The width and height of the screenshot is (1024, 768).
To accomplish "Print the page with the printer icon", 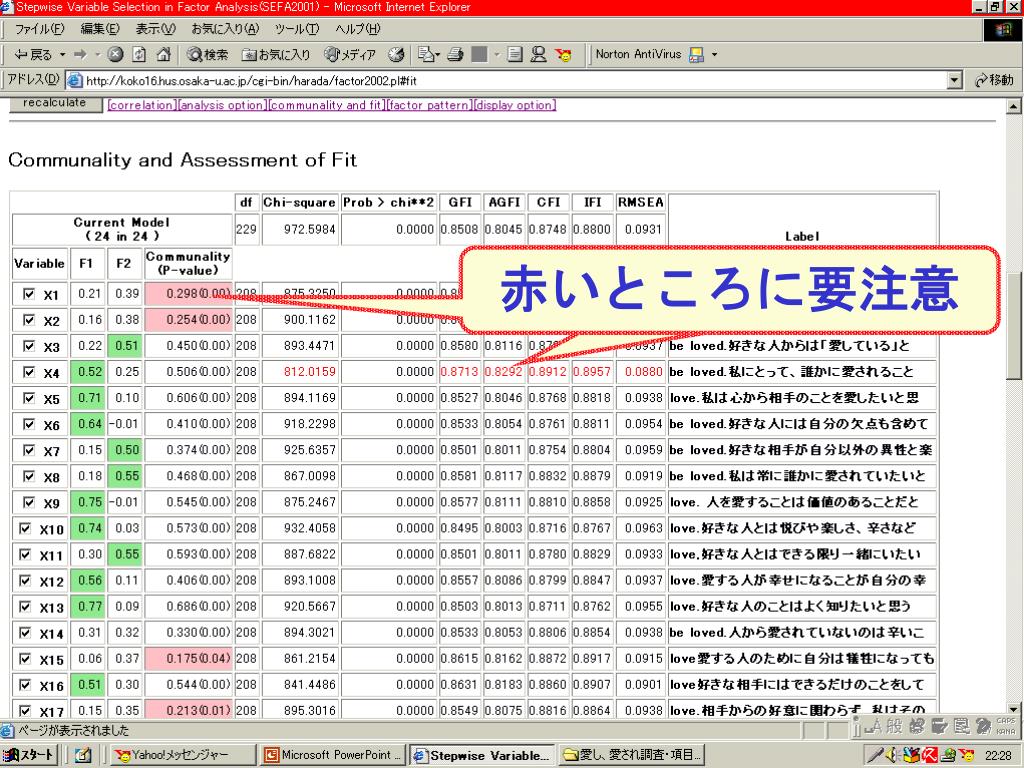I will (455, 55).
